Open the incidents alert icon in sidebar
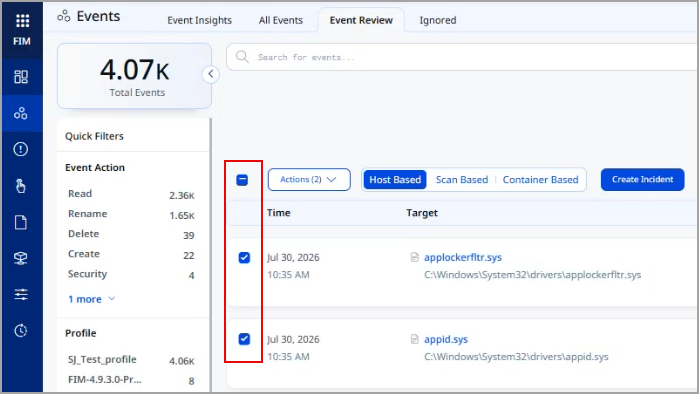 click(21, 149)
